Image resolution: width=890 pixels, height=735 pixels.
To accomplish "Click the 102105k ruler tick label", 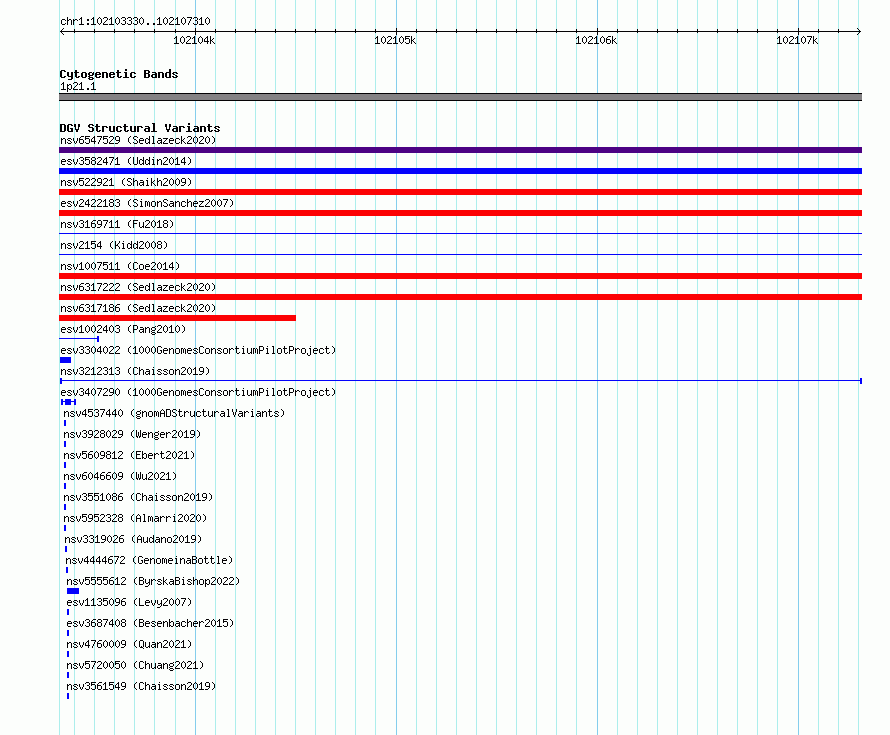I will (x=395, y=40).
